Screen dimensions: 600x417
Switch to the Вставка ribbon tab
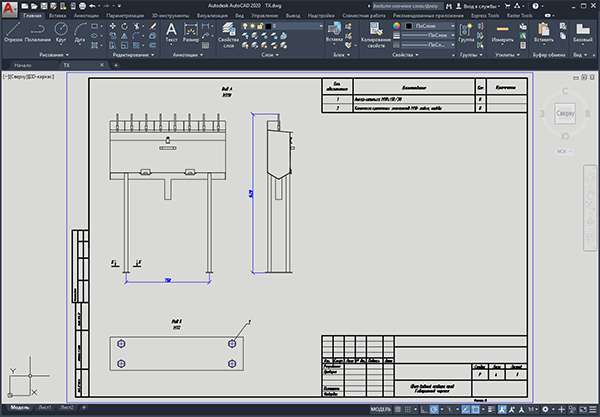pos(57,16)
